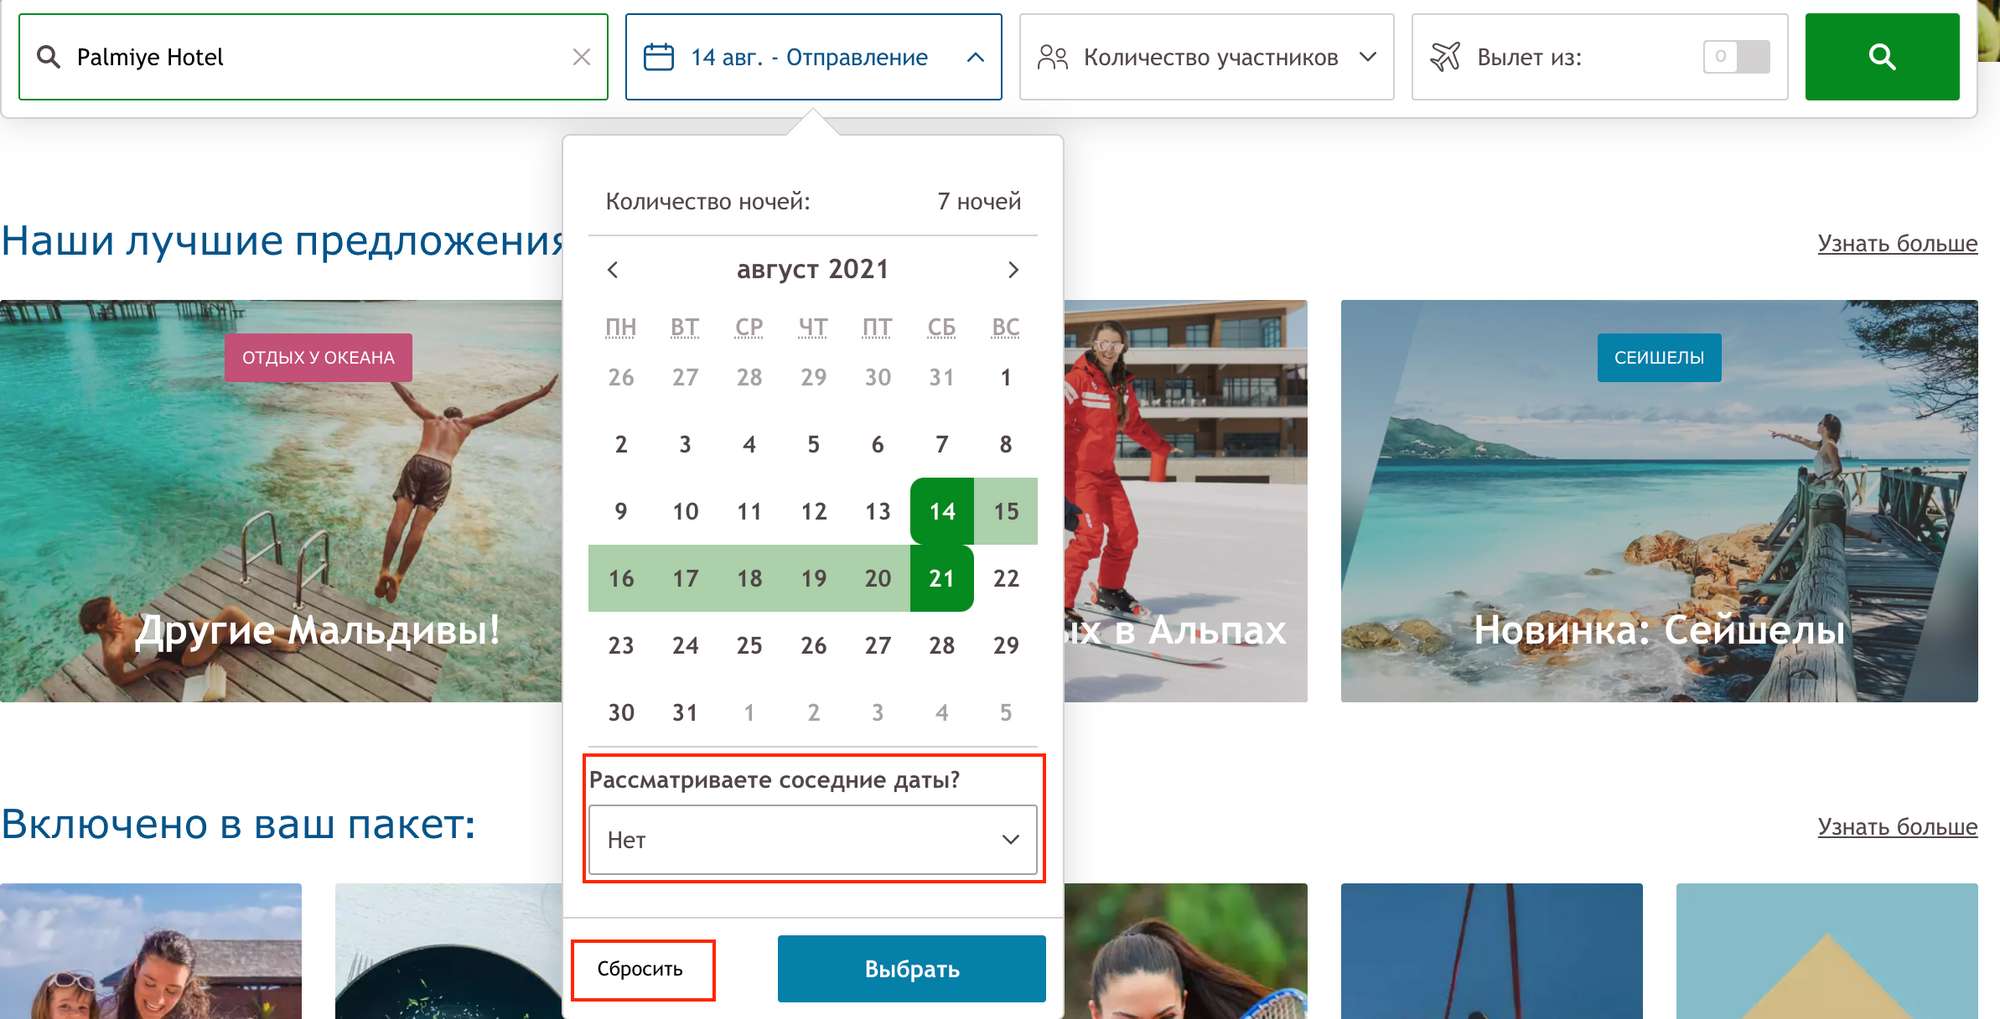Clear the Palmiye Hotel search field
This screenshot has height=1019, width=2000.
point(581,57)
